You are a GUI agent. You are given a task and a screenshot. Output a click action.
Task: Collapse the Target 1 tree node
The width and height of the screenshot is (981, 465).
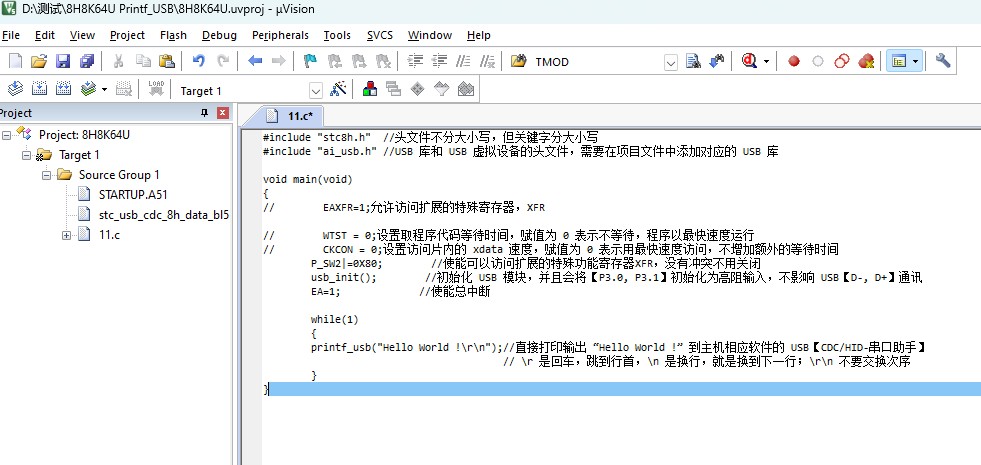click(x=26, y=155)
